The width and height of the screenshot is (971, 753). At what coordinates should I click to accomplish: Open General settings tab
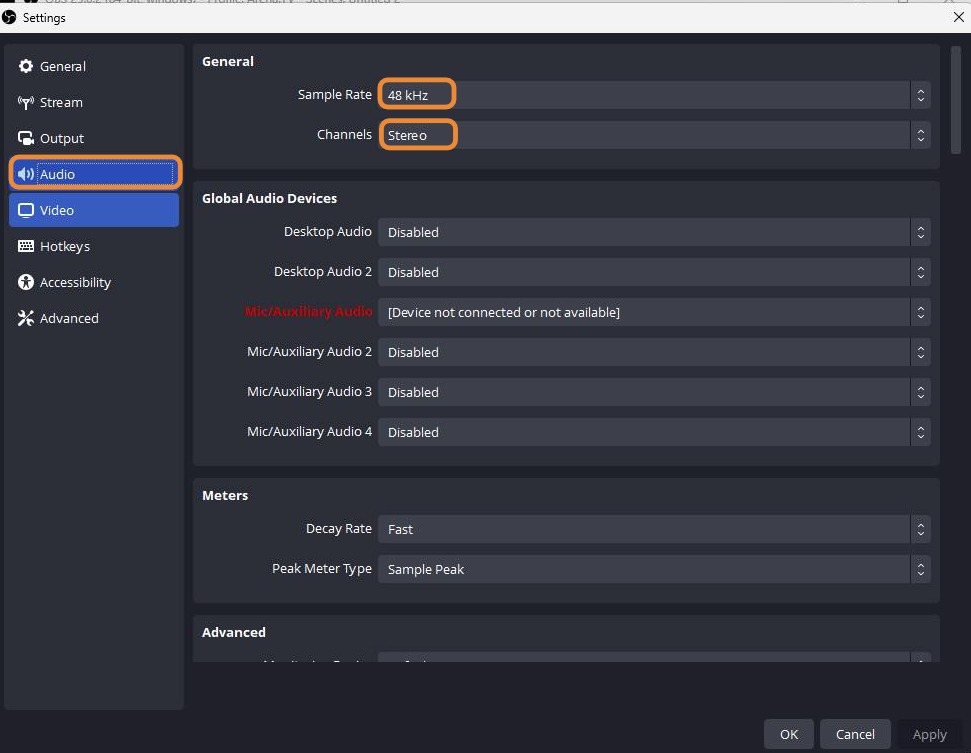94,66
